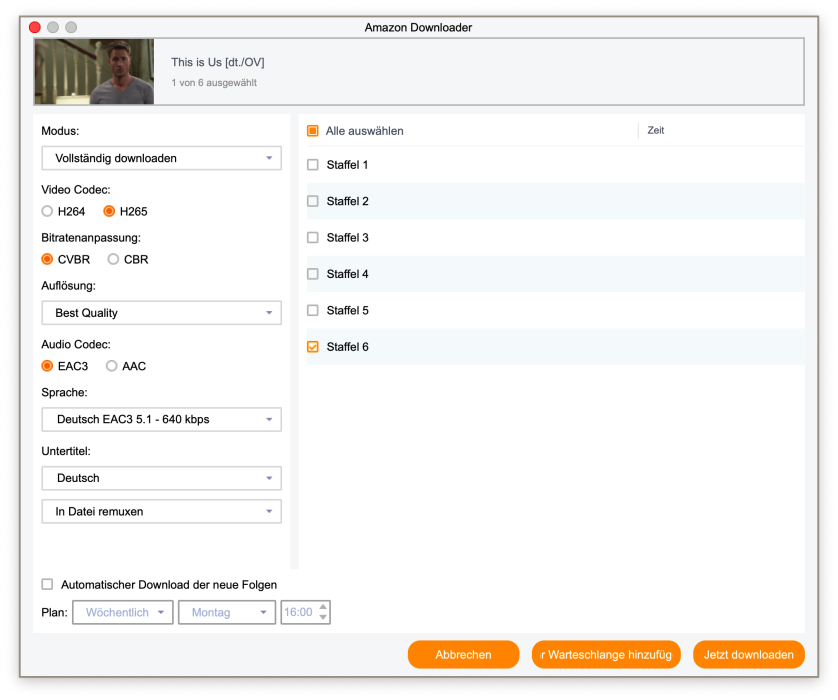Switch audio codec to AAC

112,366
